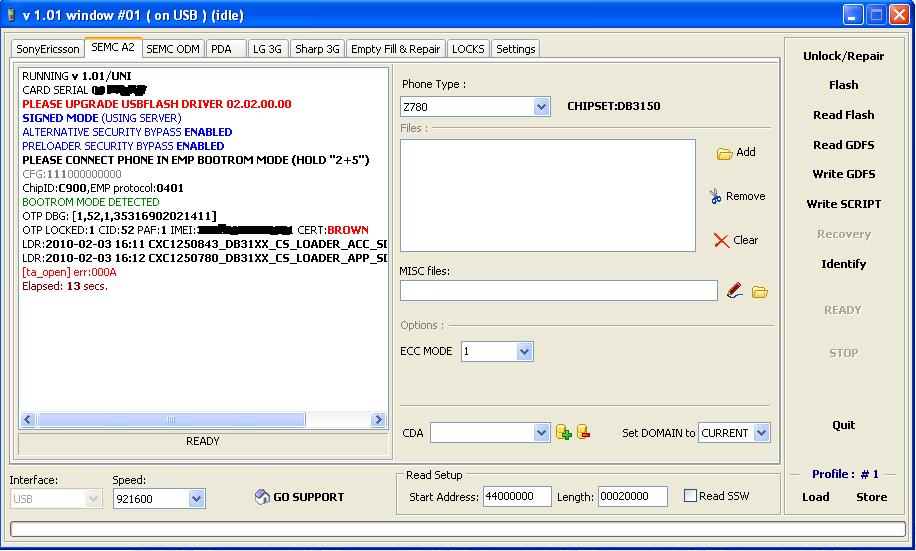Click the log scrollbar right arrow
Screen dimensions: 916x551
pos(378,420)
